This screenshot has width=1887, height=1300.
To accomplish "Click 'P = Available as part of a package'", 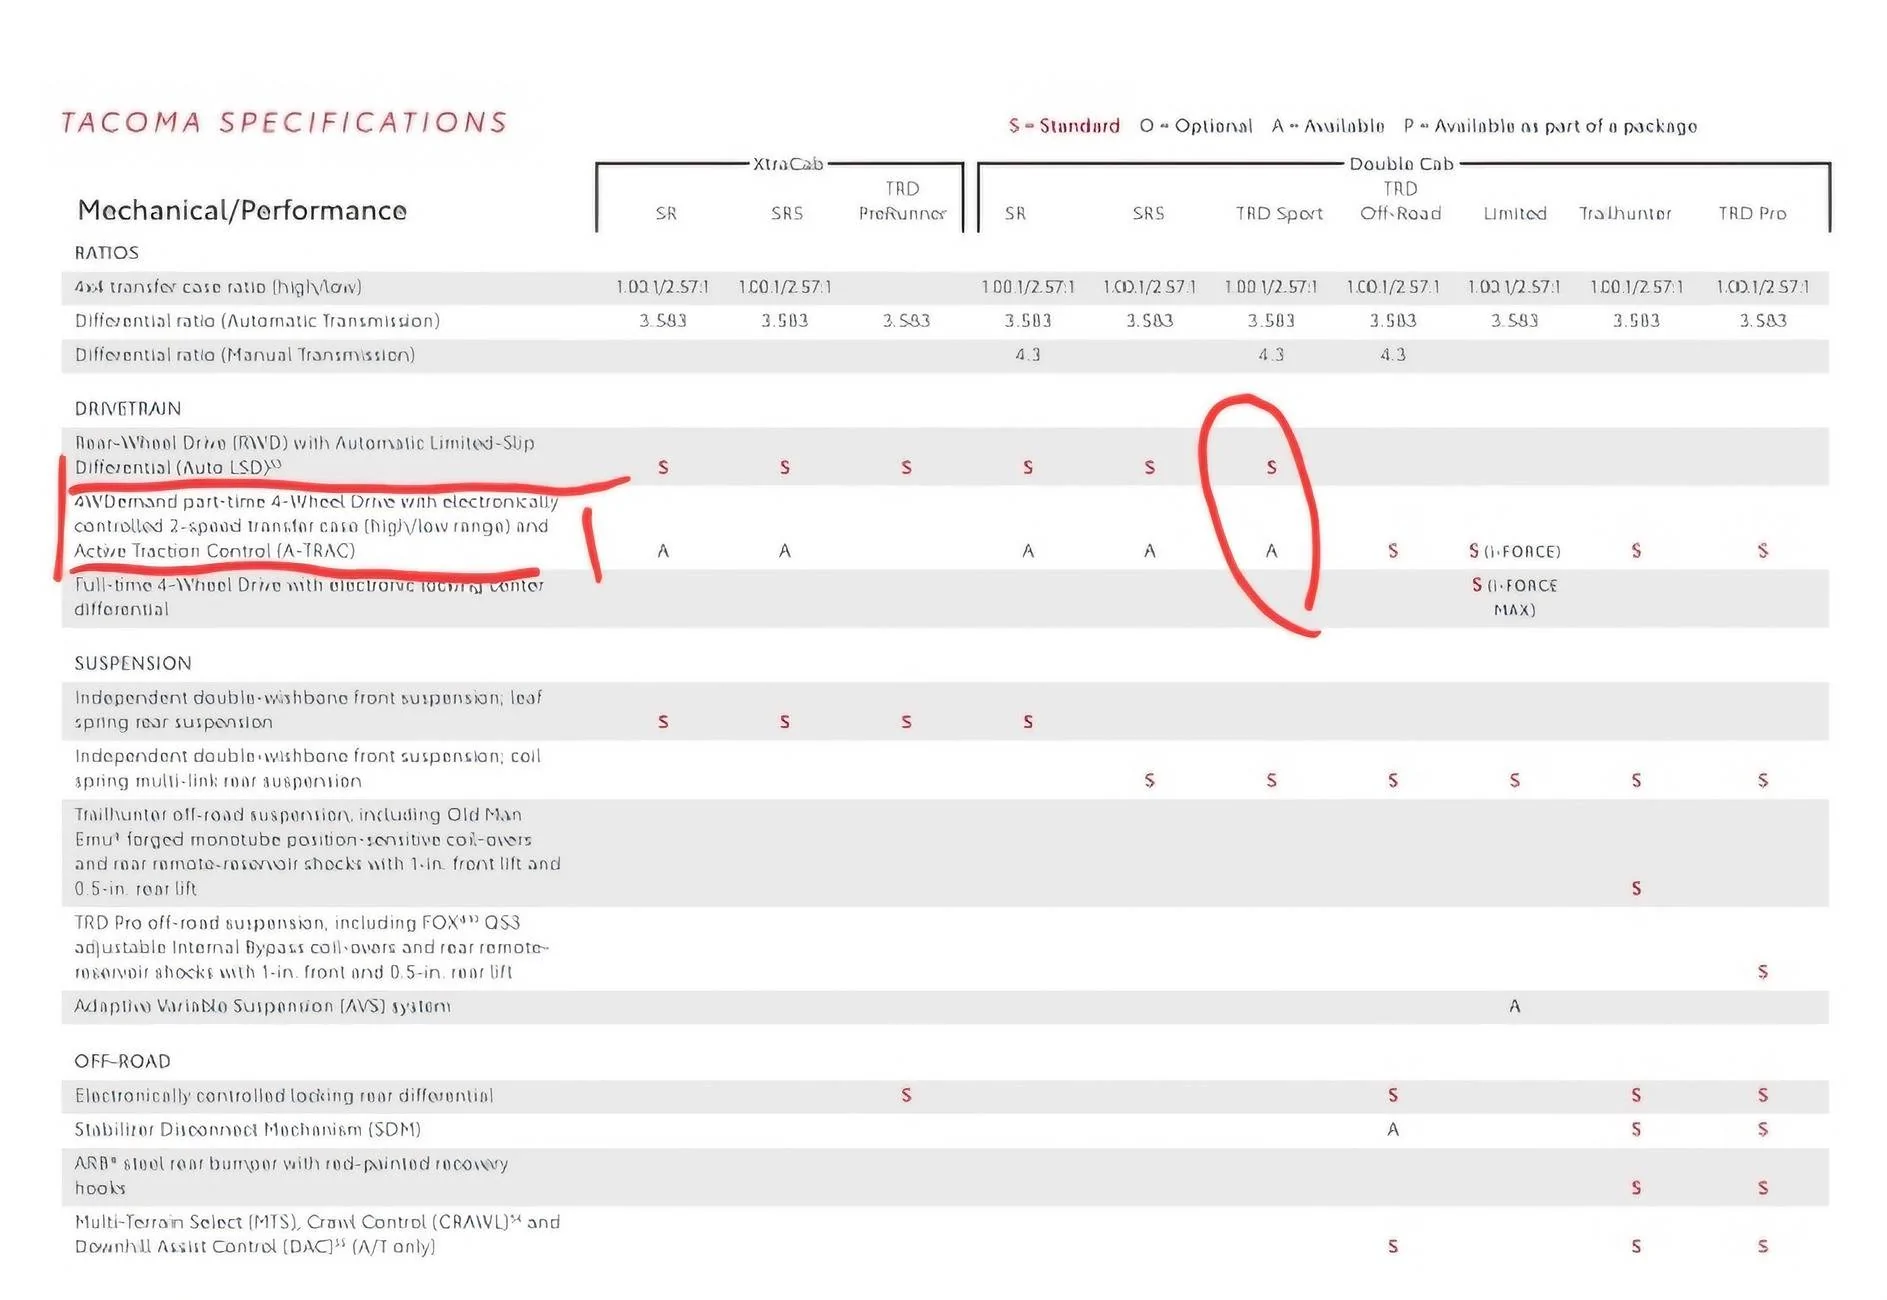I will [x=1550, y=126].
